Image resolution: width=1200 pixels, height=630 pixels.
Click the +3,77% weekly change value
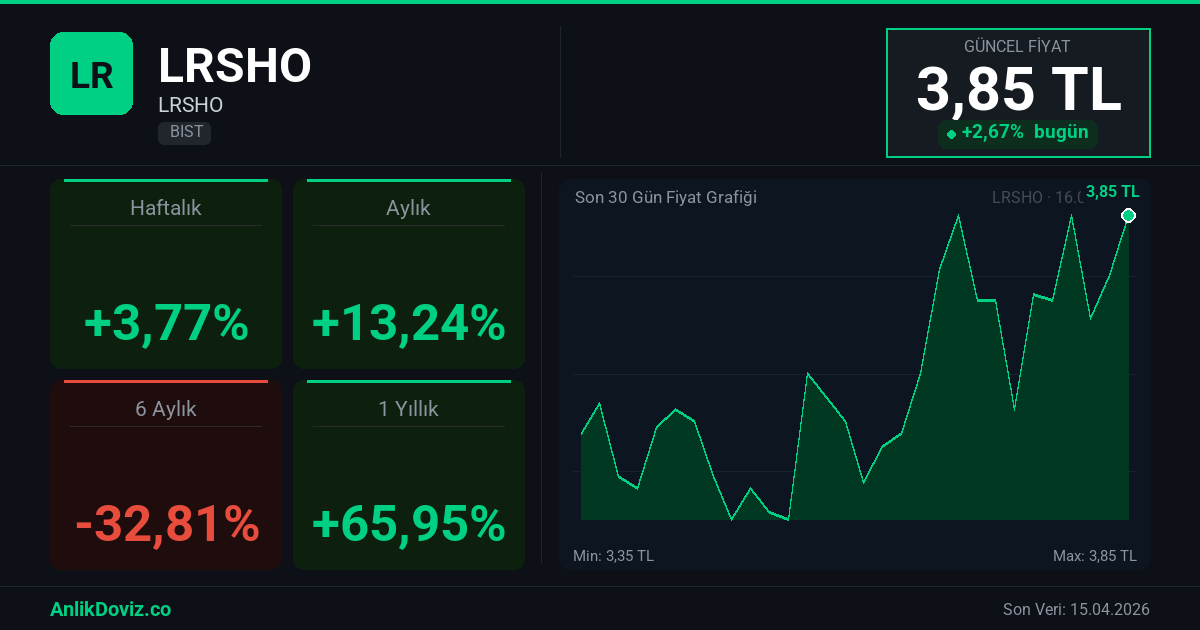click(x=166, y=323)
